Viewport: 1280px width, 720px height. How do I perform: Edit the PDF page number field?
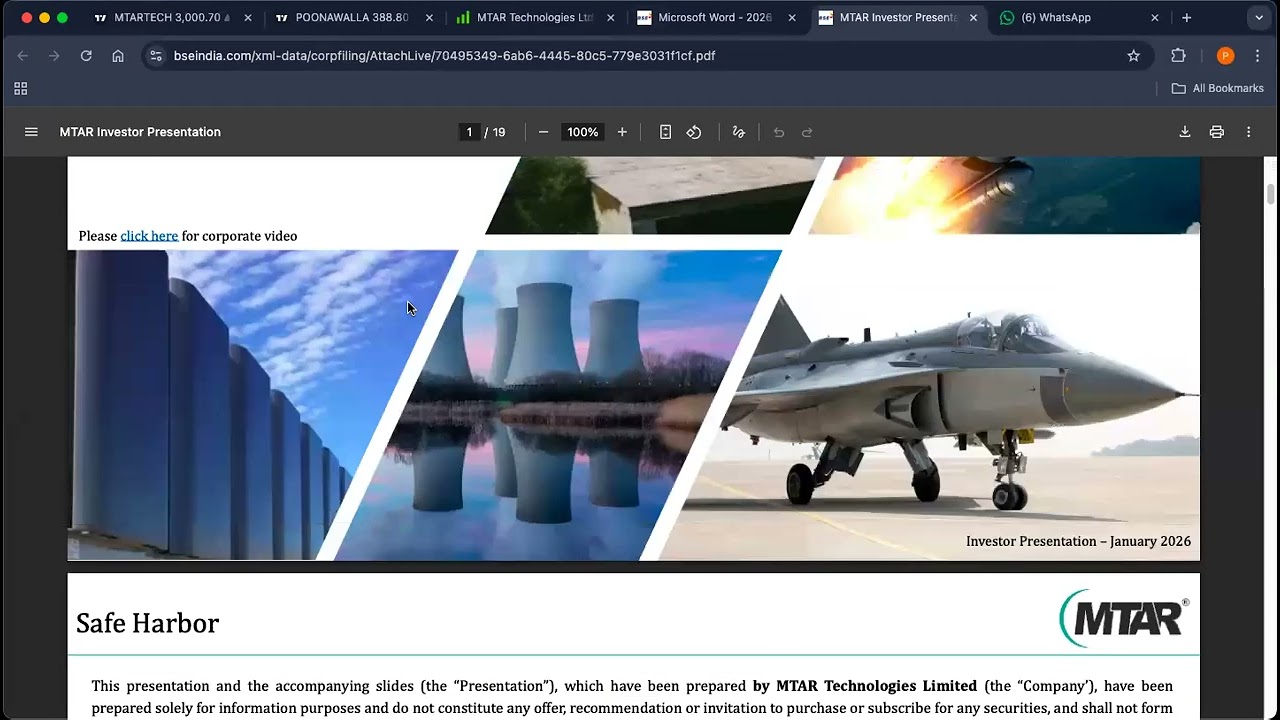(469, 132)
